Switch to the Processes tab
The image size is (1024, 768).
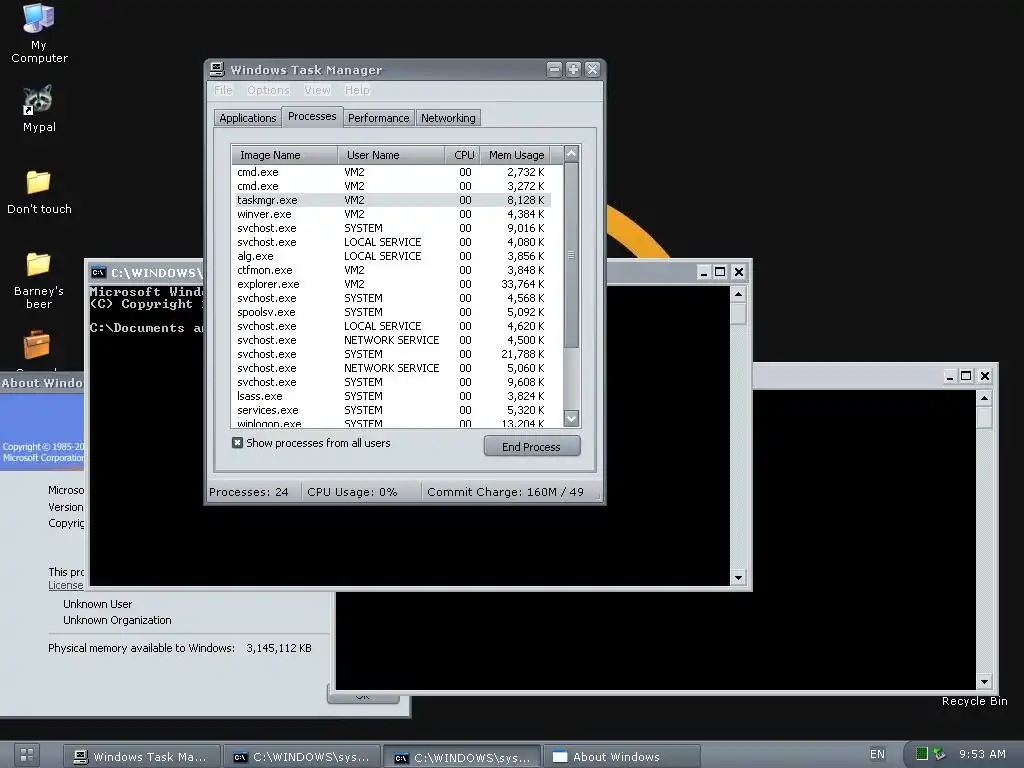tap(312, 116)
